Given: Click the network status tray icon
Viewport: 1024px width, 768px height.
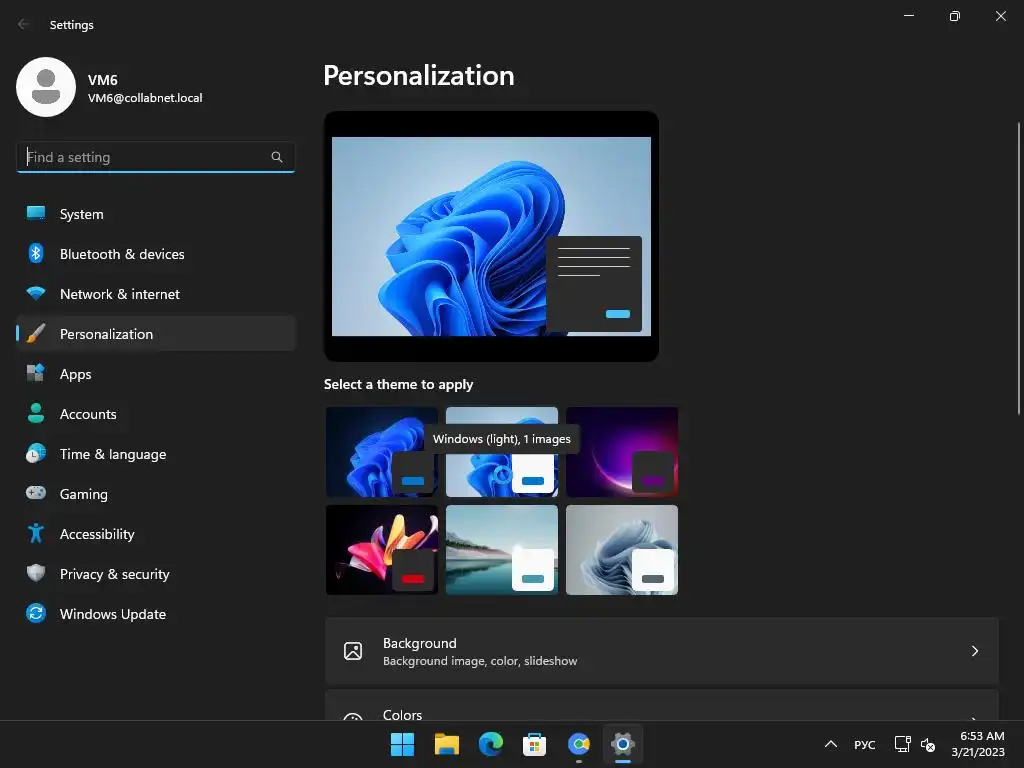Looking at the screenshot, I should pos(903,744).
